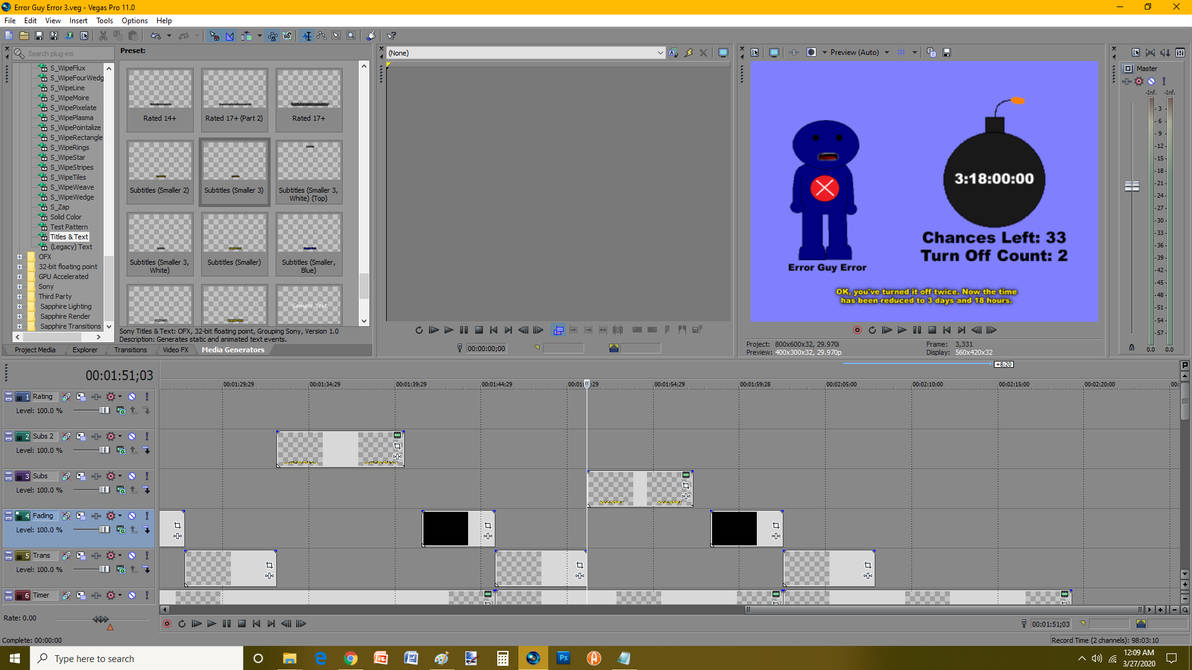Screen dimensions: 1192x670
Task: Open the Insert menu
Action: (x=78, y=20)
